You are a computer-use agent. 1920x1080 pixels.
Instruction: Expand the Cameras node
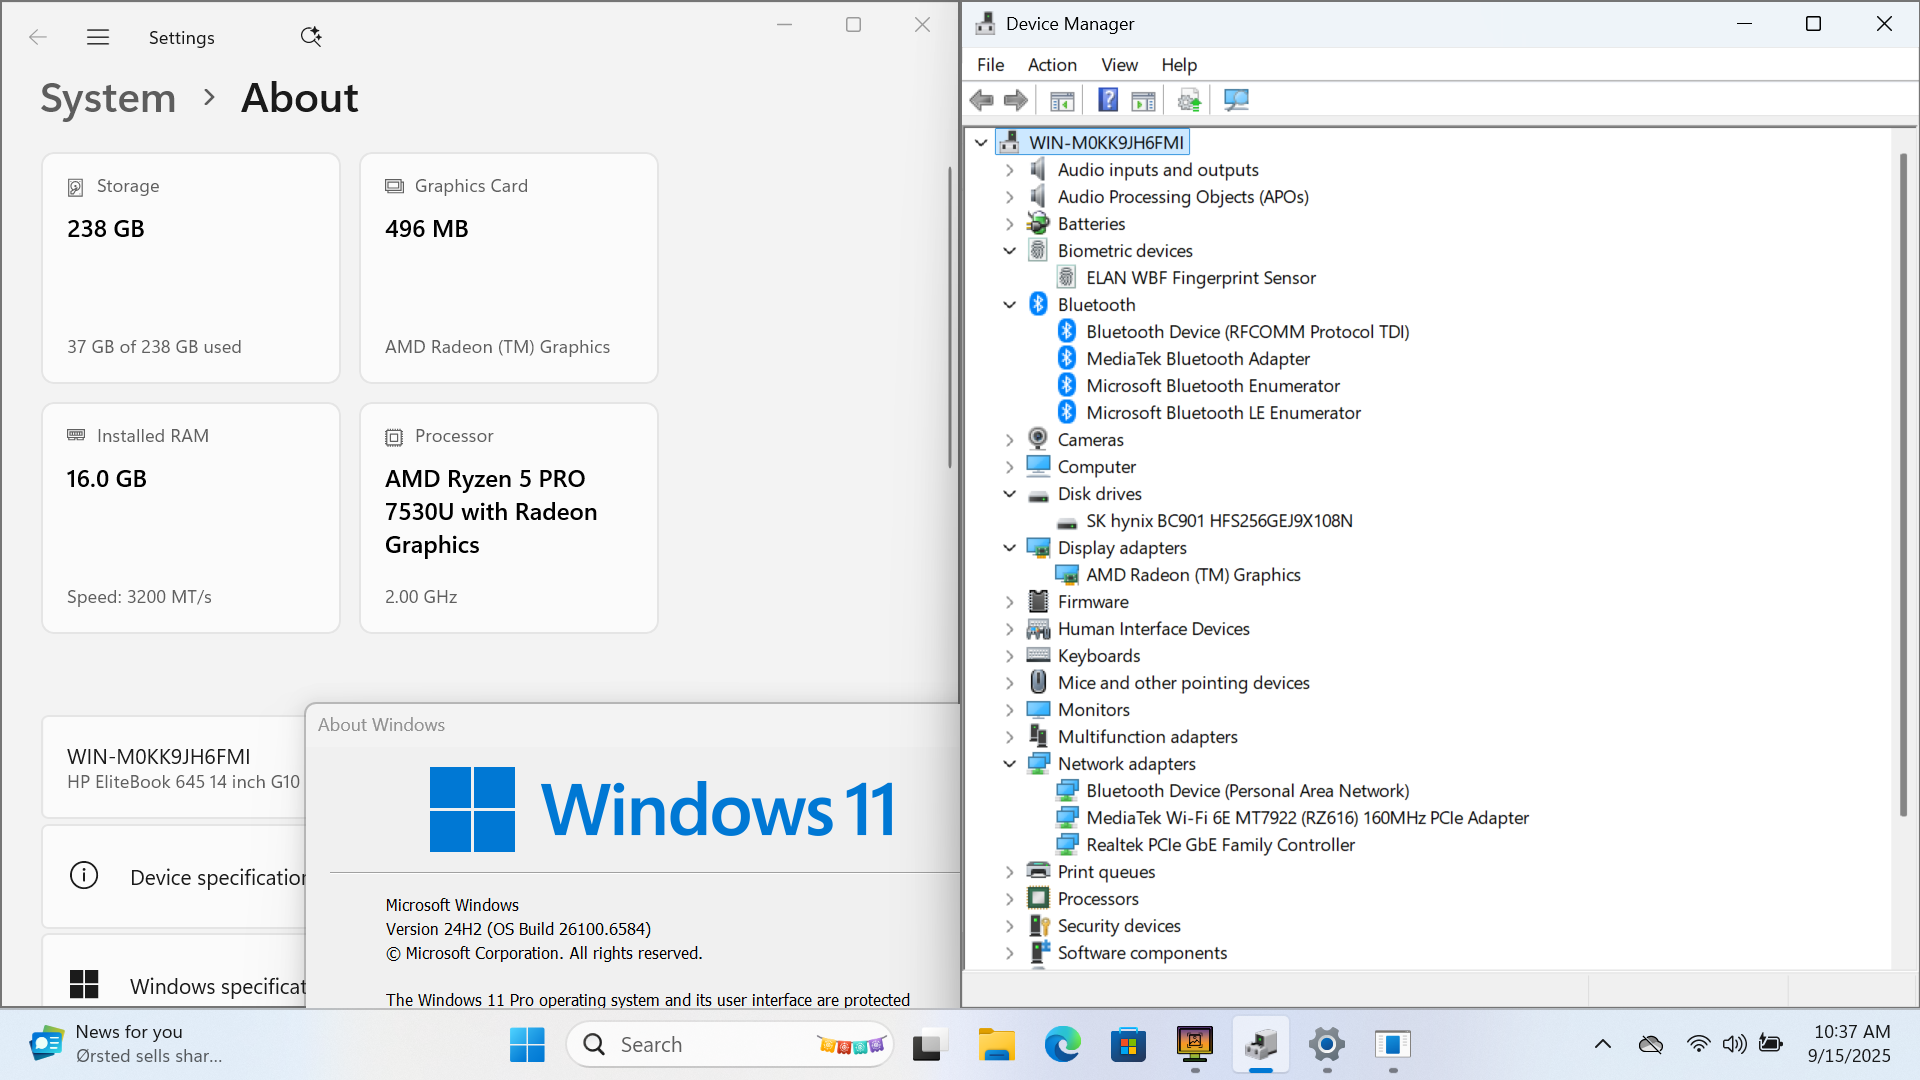[1009, 440]
